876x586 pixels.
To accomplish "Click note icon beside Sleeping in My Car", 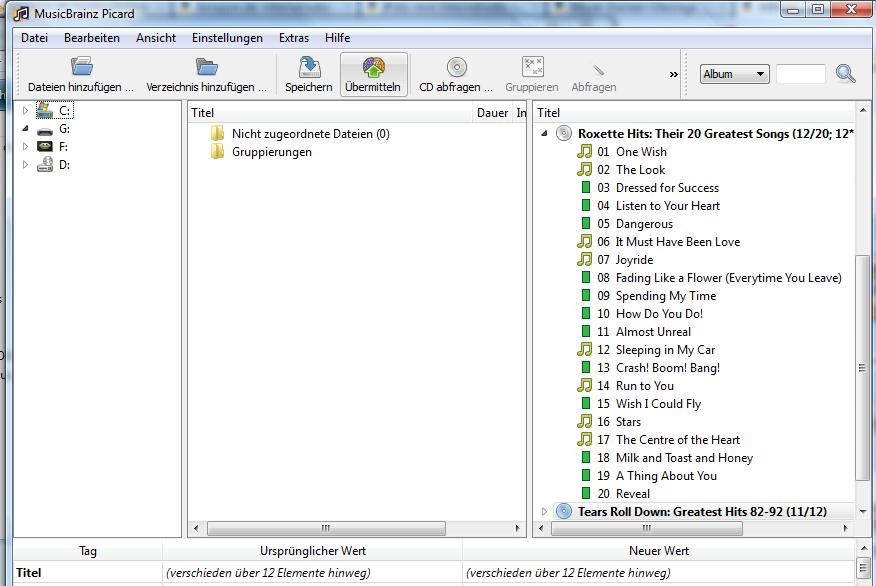I will pos(584,349).
